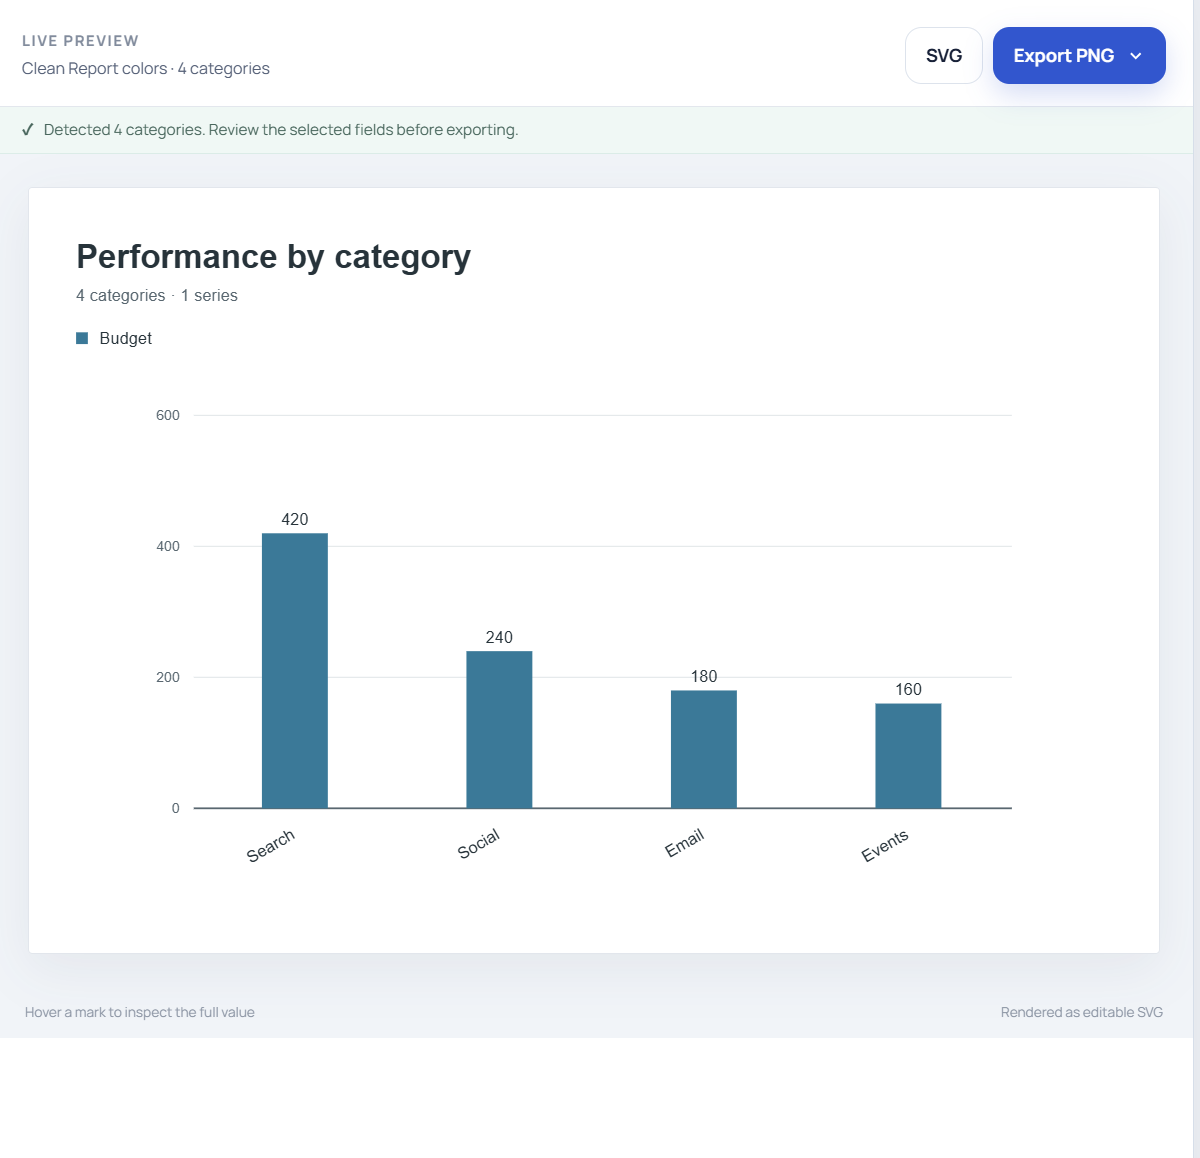
Task: Click the Social bar in chart
Action: point(499,730)
